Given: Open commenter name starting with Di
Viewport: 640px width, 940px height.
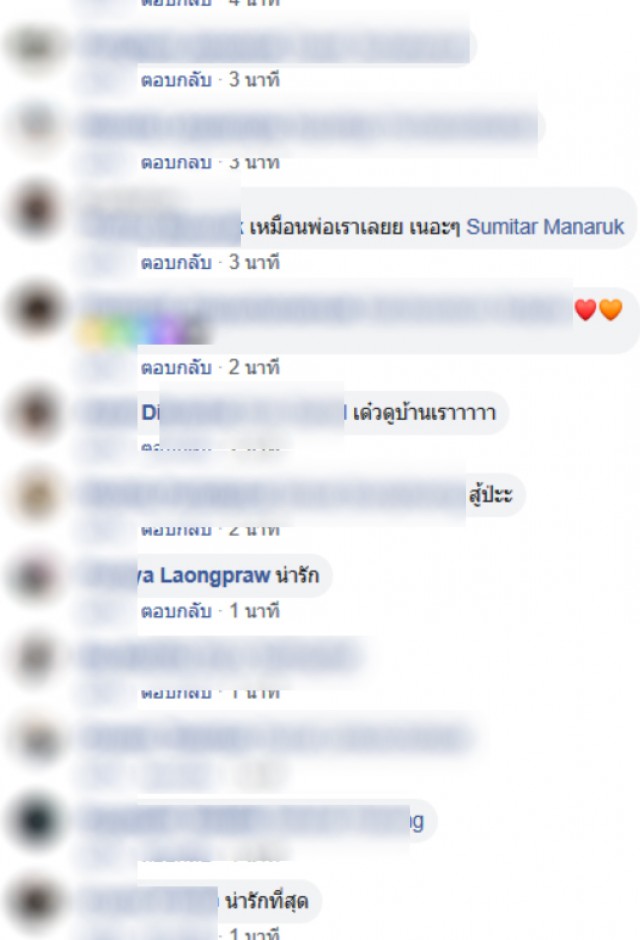Looking at the screenshot, I should pos(150,412).
